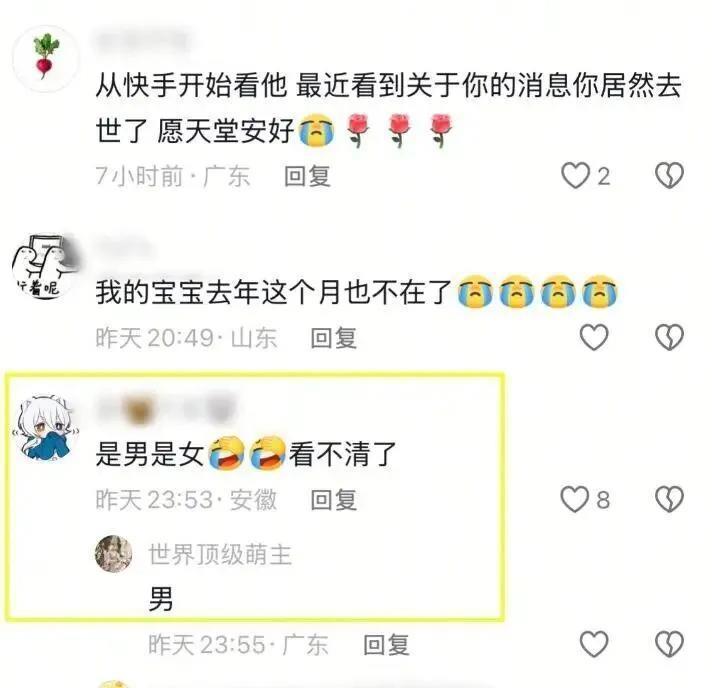
Task: Like the reply 男 by 世界顶级萌主
Action: [x=594, y=644]
